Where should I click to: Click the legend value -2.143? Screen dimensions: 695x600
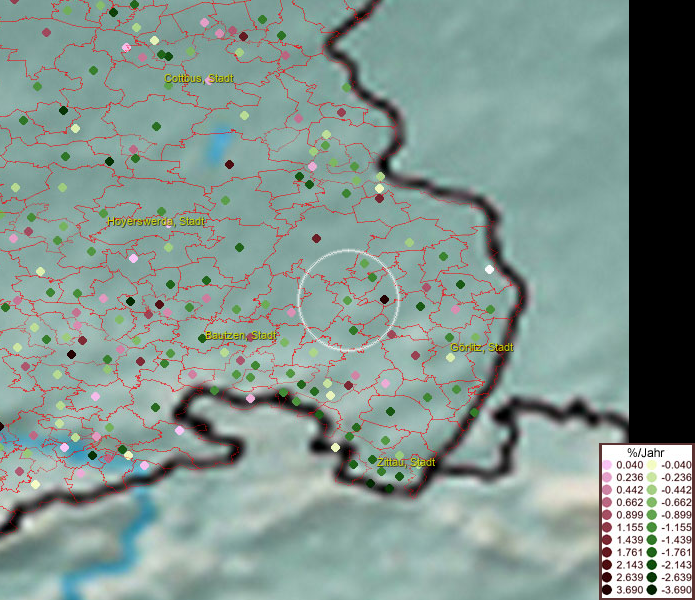point(676,565)
